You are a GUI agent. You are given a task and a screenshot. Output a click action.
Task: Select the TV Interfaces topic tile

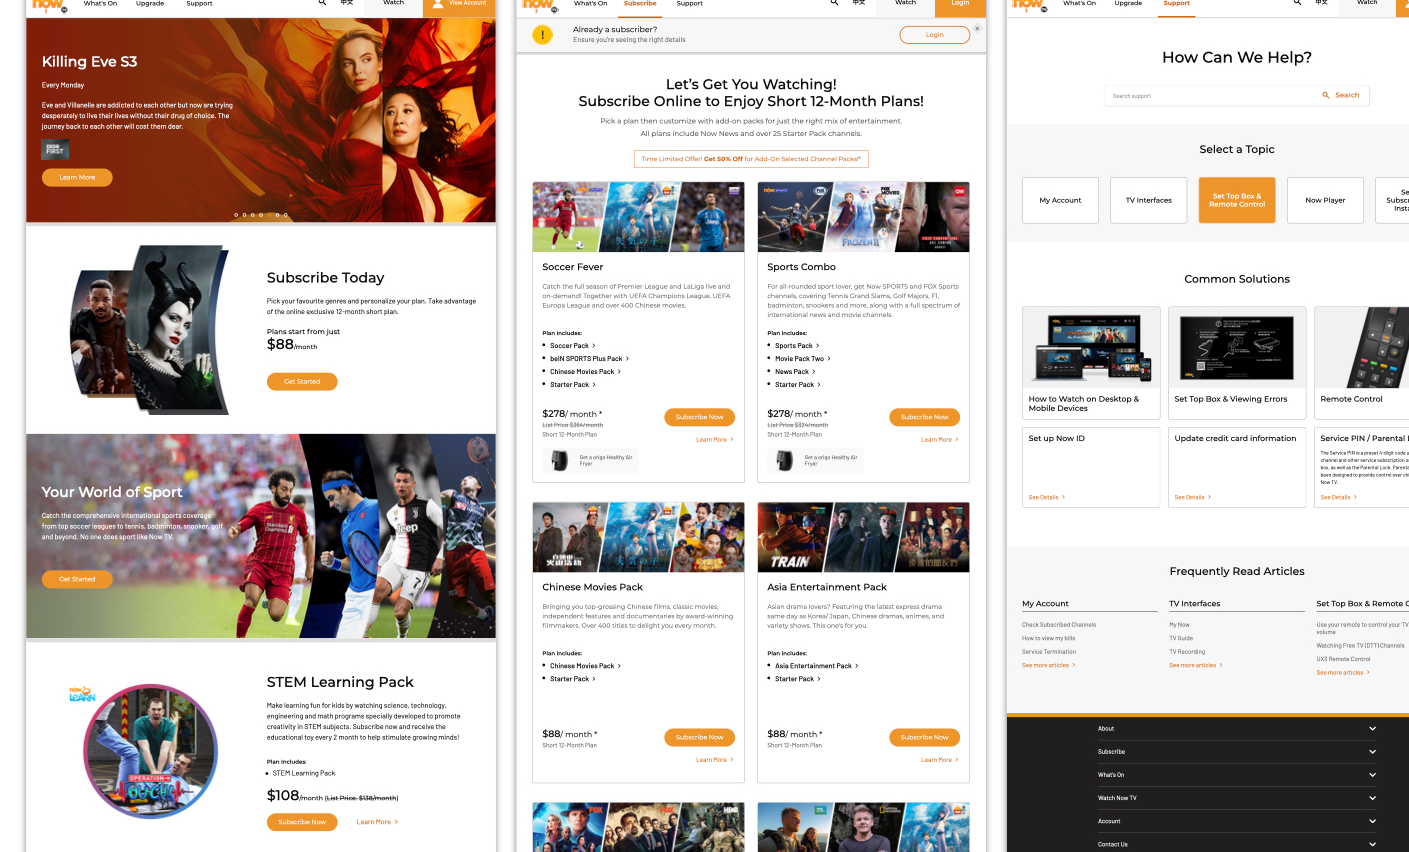coord(1148,200)
